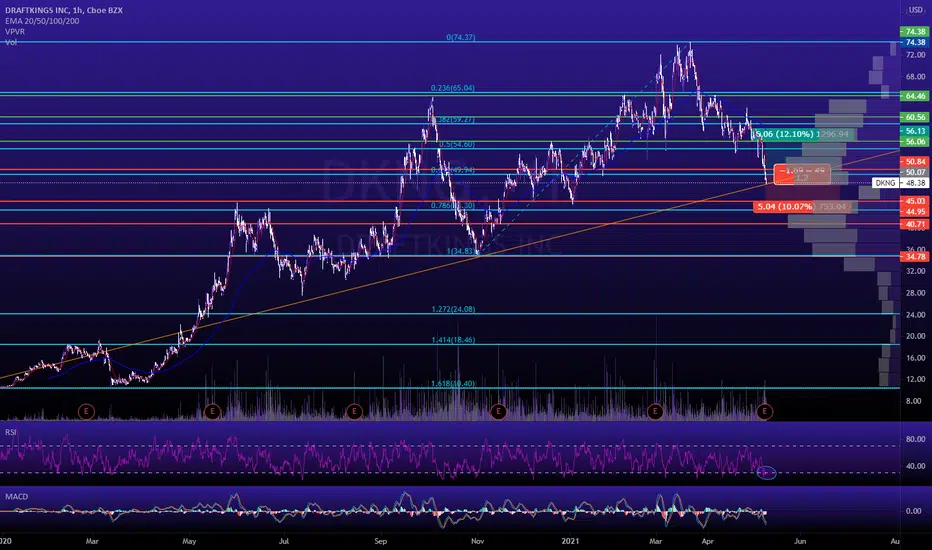This screenshot has width=932, height=550.
Task: Click the earnings 'E' marker above Nov label
Action: (498, 411)
